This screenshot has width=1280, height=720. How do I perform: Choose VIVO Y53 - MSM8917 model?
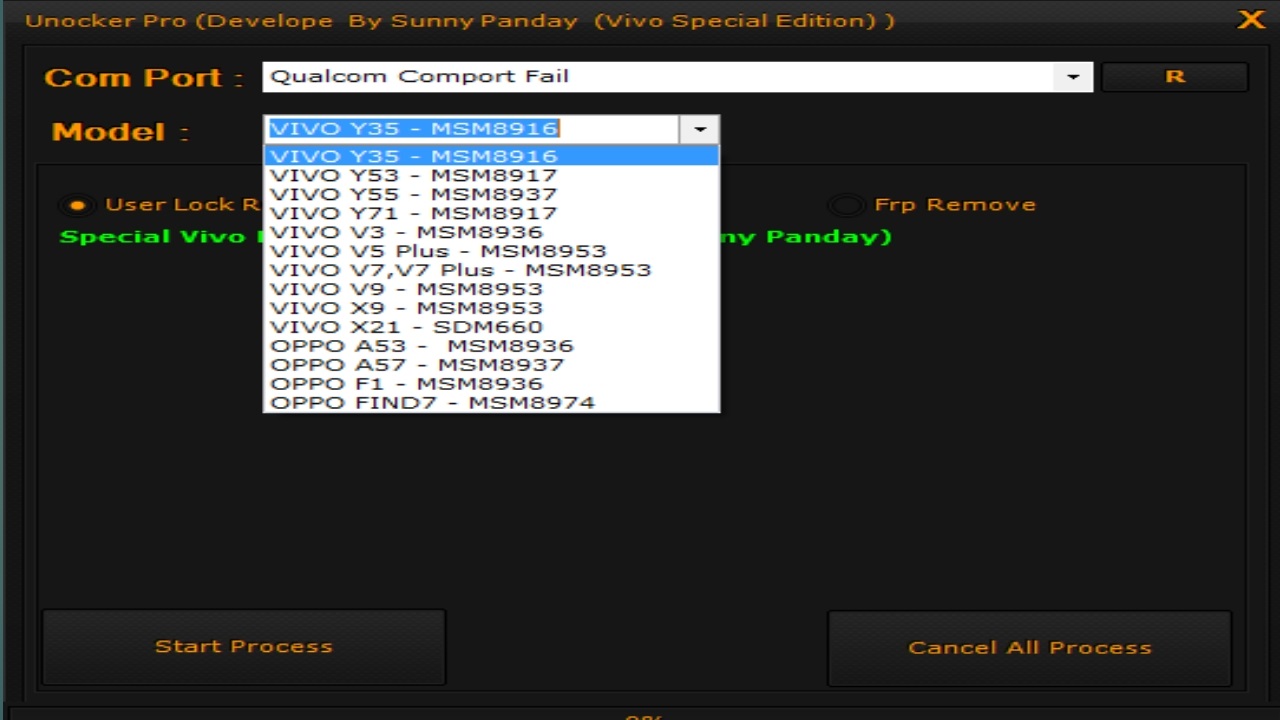491,175
